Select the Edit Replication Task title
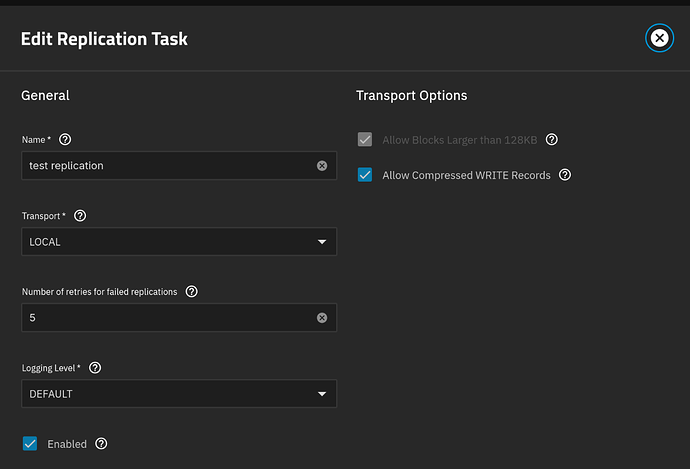 click(x=104, y=39)
